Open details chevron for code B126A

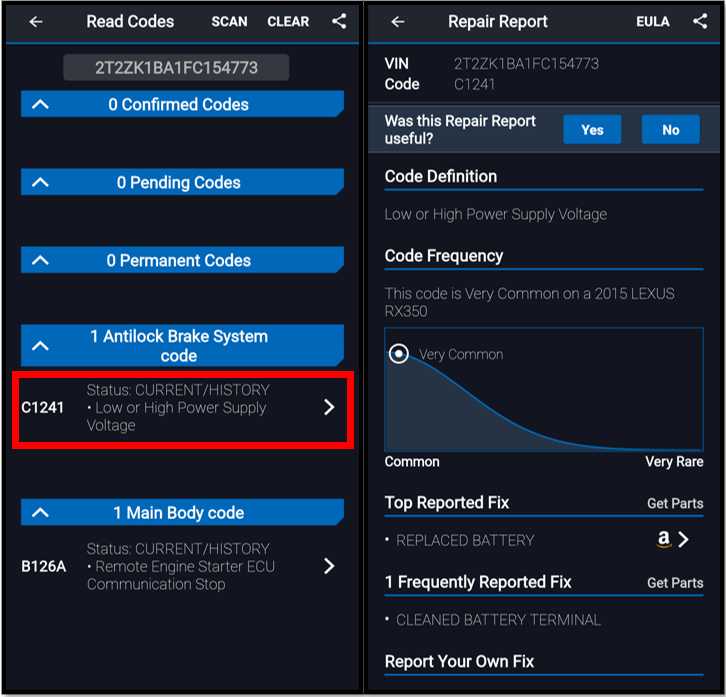[329, 566]
